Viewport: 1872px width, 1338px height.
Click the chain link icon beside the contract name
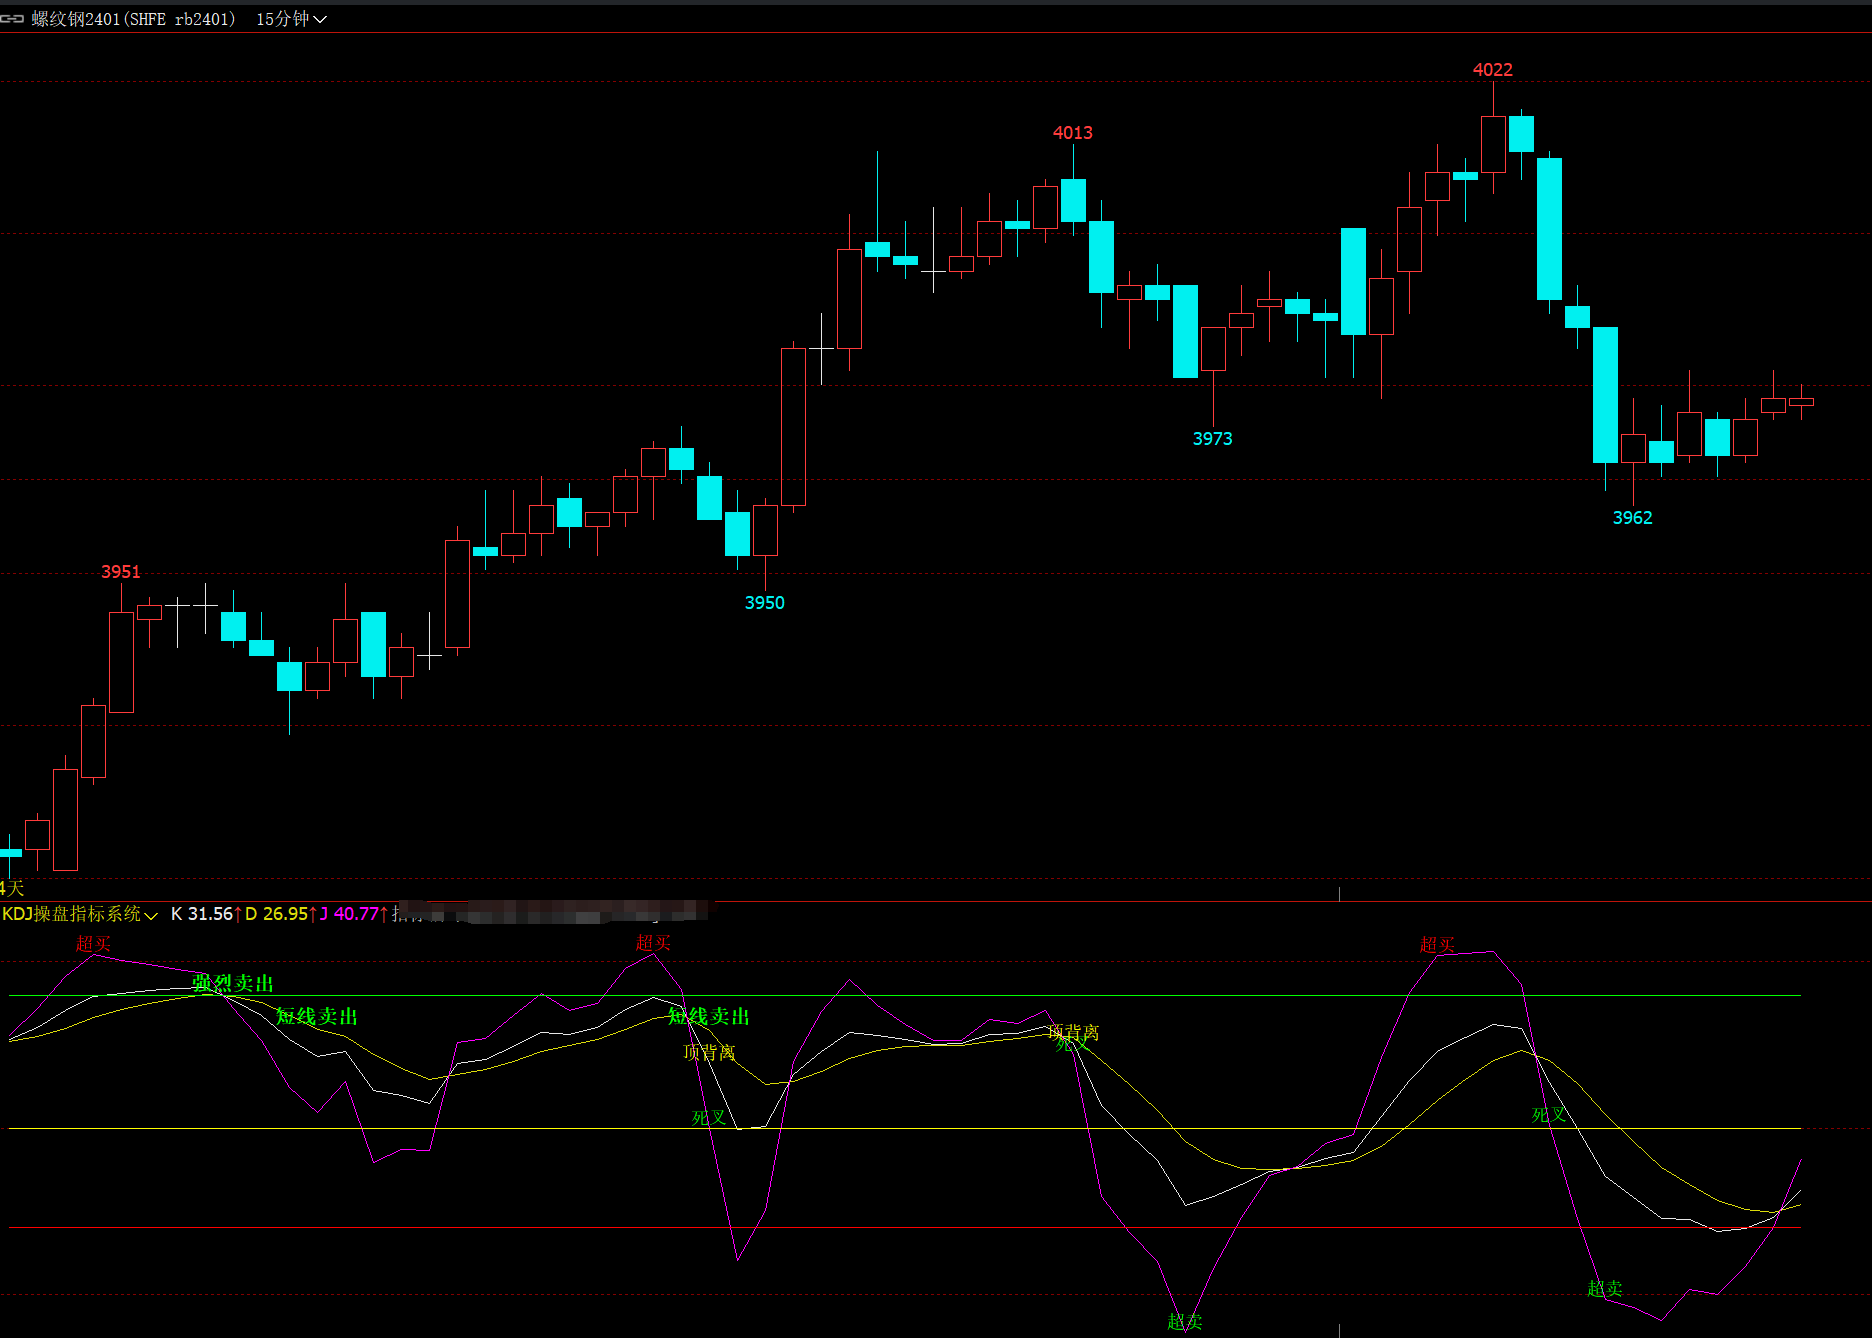(12, 19)
